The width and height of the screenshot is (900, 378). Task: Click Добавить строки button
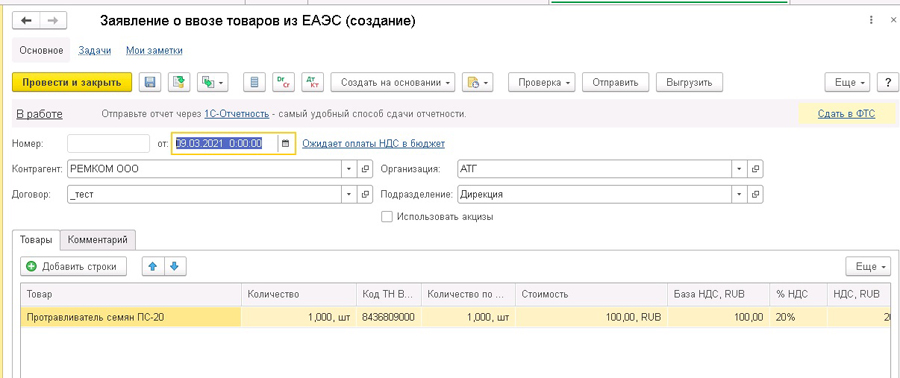[x=73, y=266]
